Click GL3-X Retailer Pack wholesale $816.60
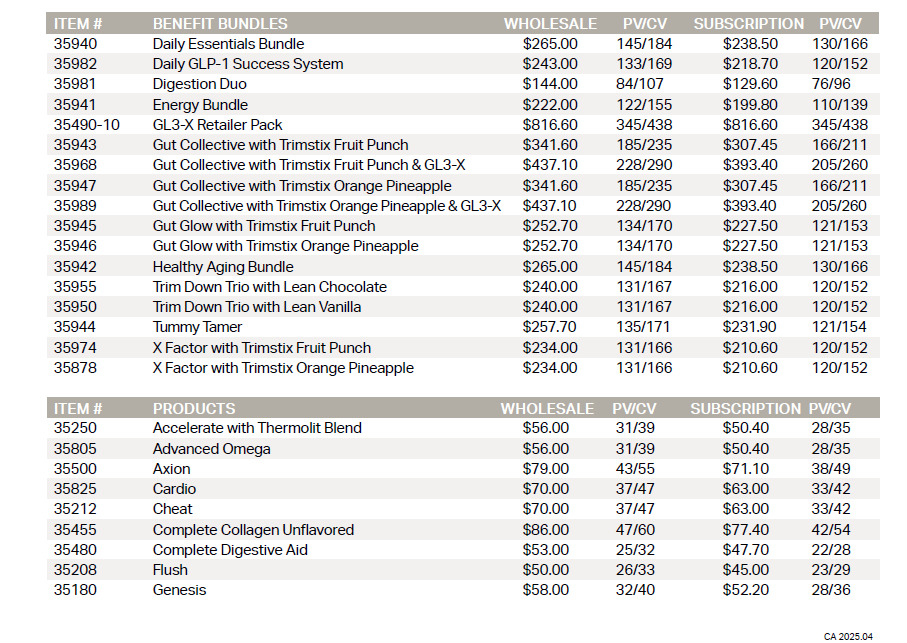The width and height of the screenshot is (907, 643). click(550, 125)
